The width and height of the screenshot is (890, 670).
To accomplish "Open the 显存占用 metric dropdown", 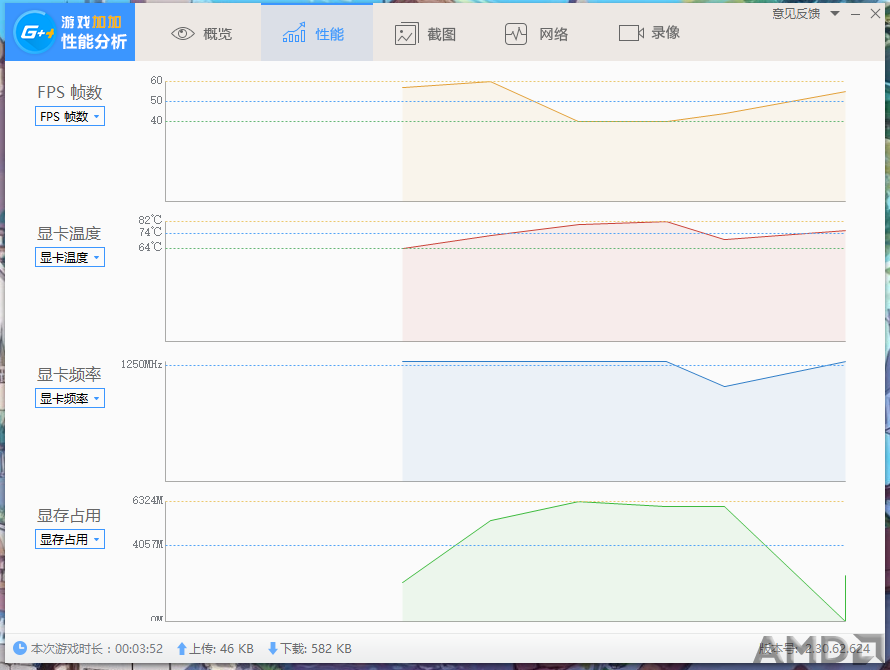I will pos(70,539).
